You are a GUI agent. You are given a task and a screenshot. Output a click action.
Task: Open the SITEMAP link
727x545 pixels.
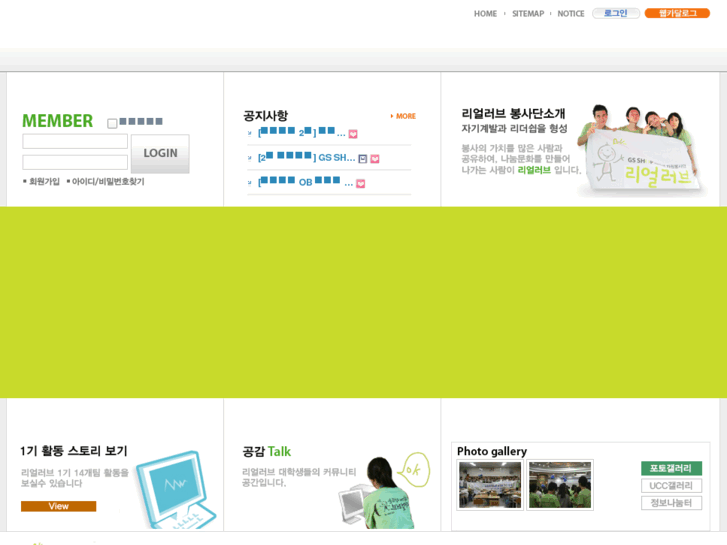coord(528,13)
